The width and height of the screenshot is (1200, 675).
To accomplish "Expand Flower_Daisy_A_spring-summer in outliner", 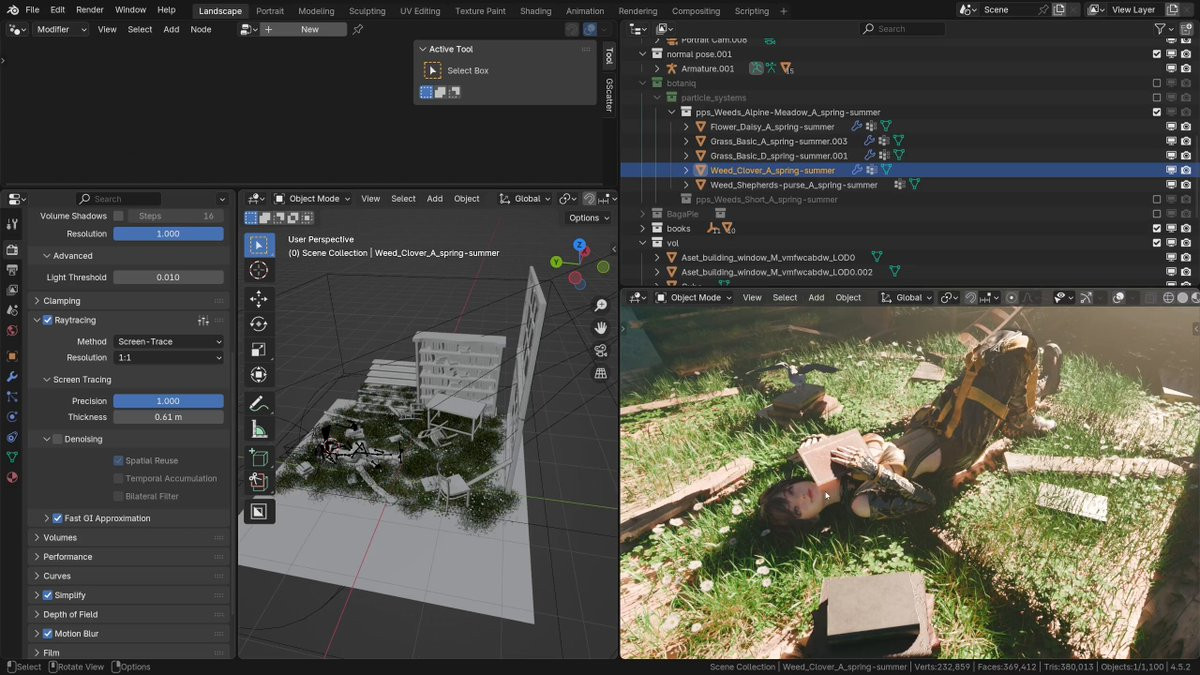I will click(686, 127).
